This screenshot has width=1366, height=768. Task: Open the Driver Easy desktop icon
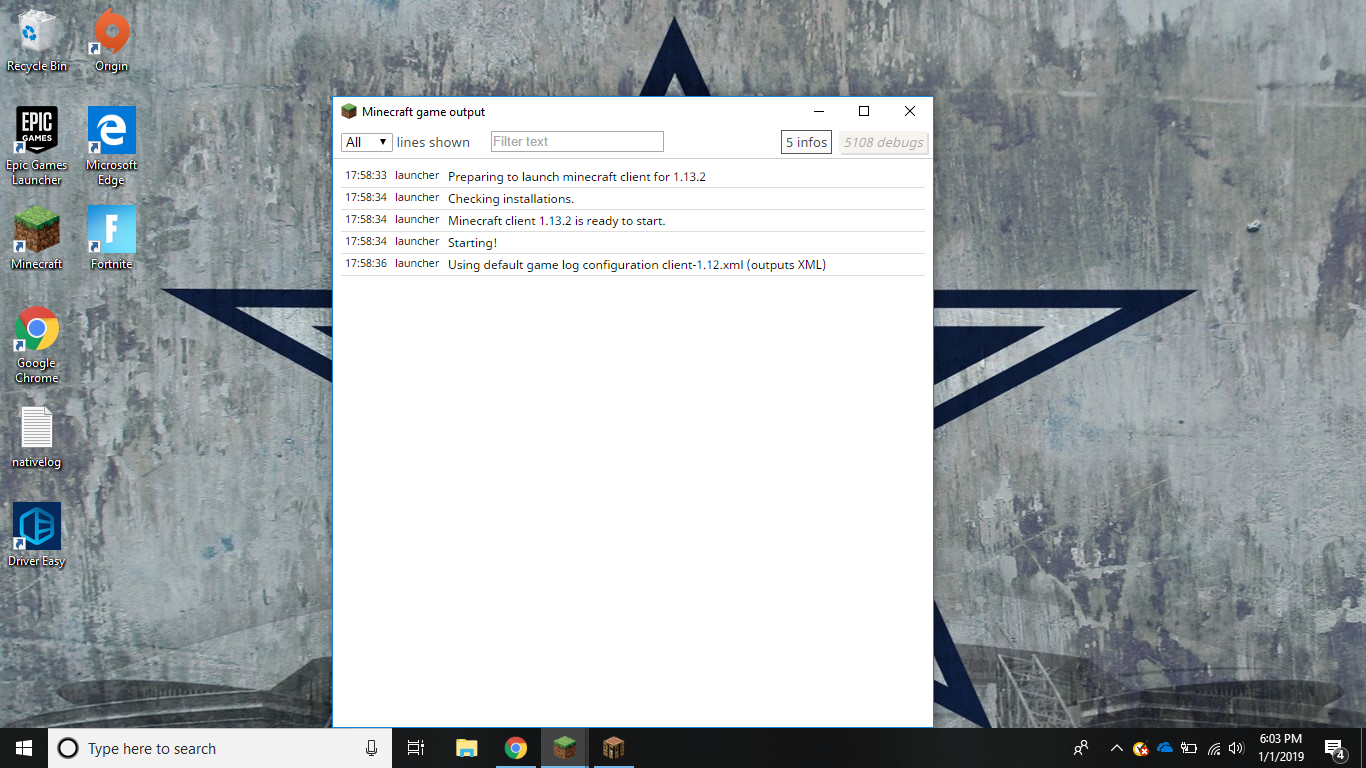click(37, 534)
